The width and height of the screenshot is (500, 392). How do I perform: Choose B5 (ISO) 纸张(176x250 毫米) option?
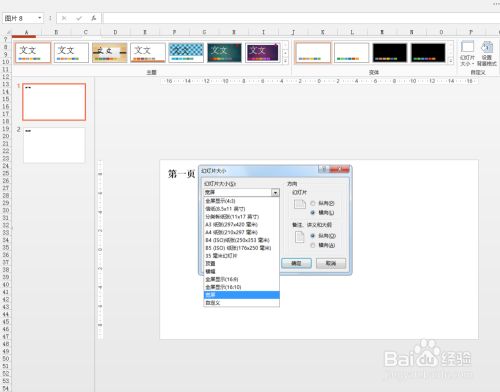(x=241, y=248)
